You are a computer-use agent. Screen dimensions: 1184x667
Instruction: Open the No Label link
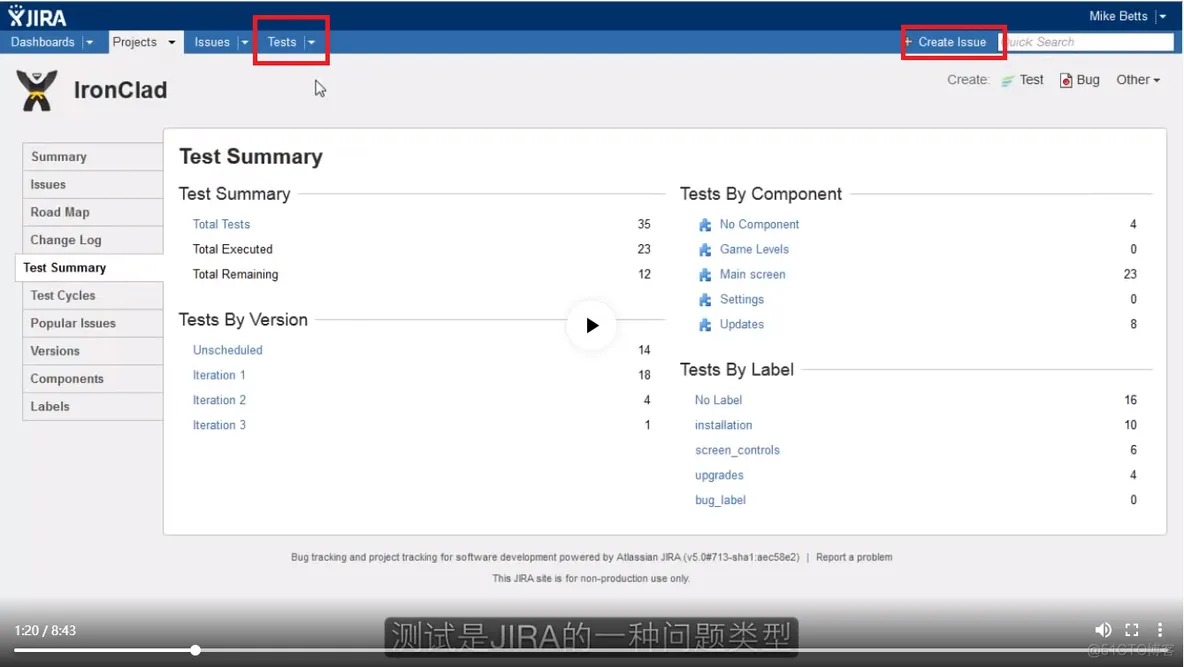[718, 400]
